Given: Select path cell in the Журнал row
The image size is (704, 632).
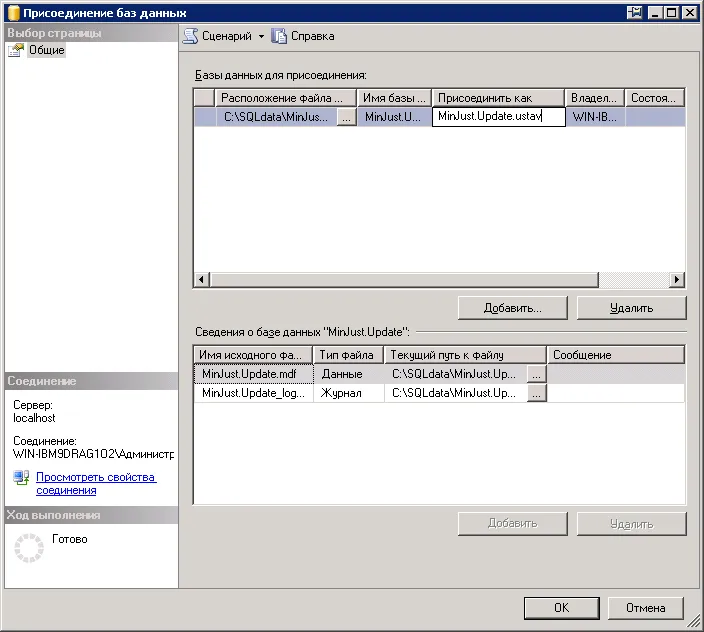Looking at the screenshot, I should pyautogui.click(x=455, y=393).
